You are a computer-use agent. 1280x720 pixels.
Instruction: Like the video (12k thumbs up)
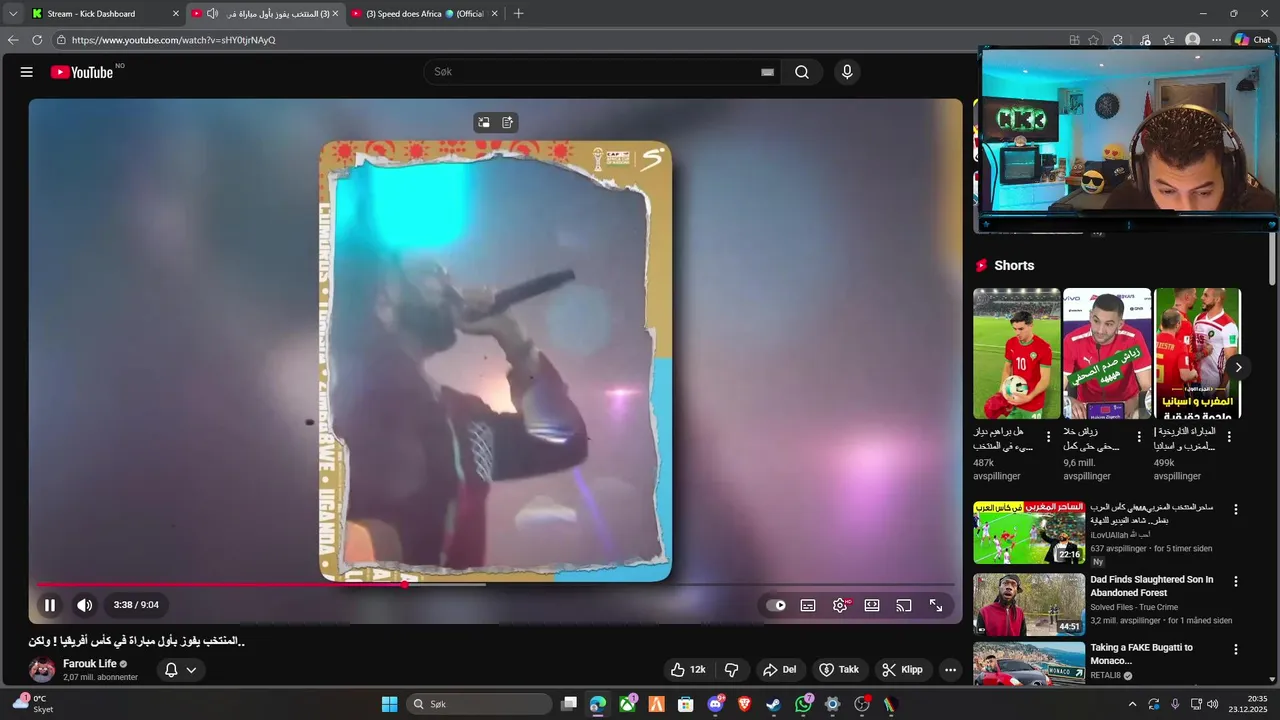tap(688, 669)
